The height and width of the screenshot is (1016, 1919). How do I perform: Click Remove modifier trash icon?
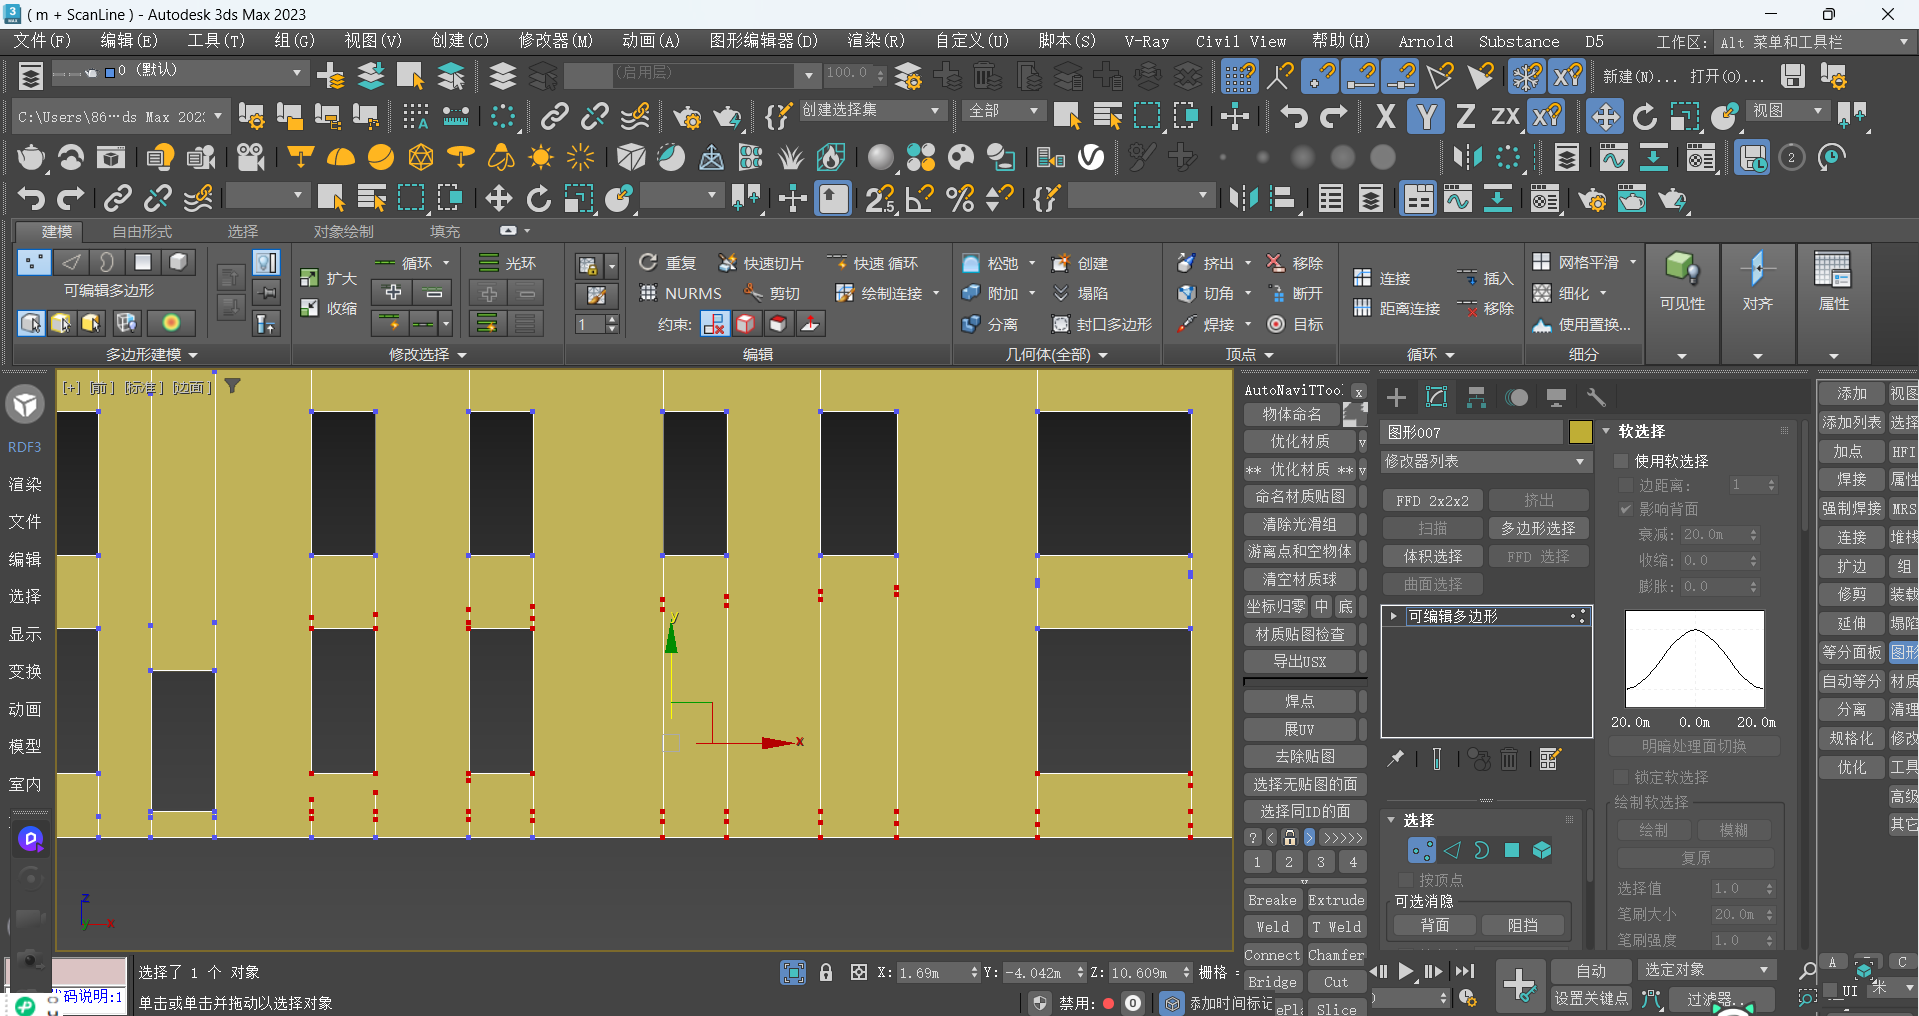click(x=1509, y=760)
